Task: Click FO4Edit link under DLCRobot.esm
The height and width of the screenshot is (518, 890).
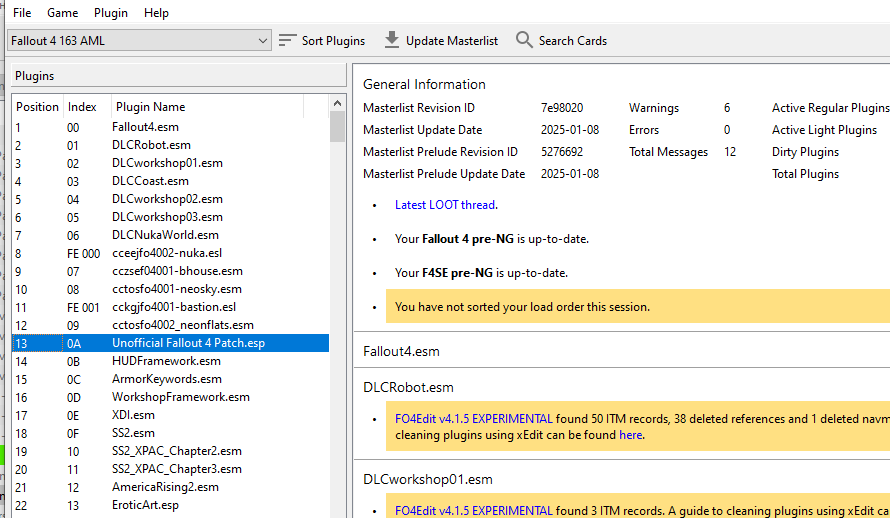Action: pos(473,418)
